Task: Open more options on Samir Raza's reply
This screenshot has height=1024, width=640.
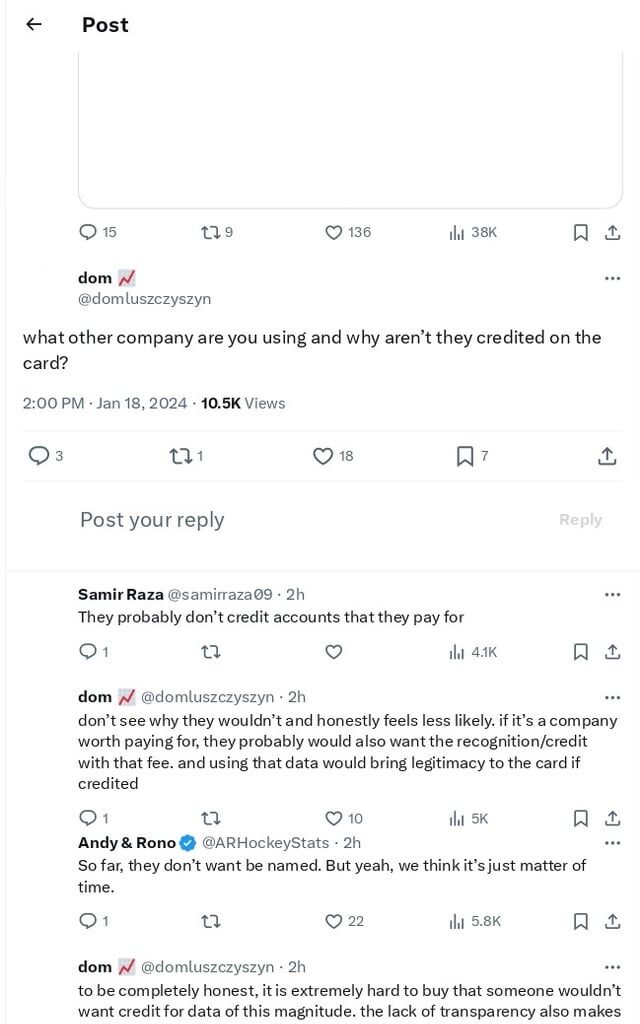Action: (613, 593)
